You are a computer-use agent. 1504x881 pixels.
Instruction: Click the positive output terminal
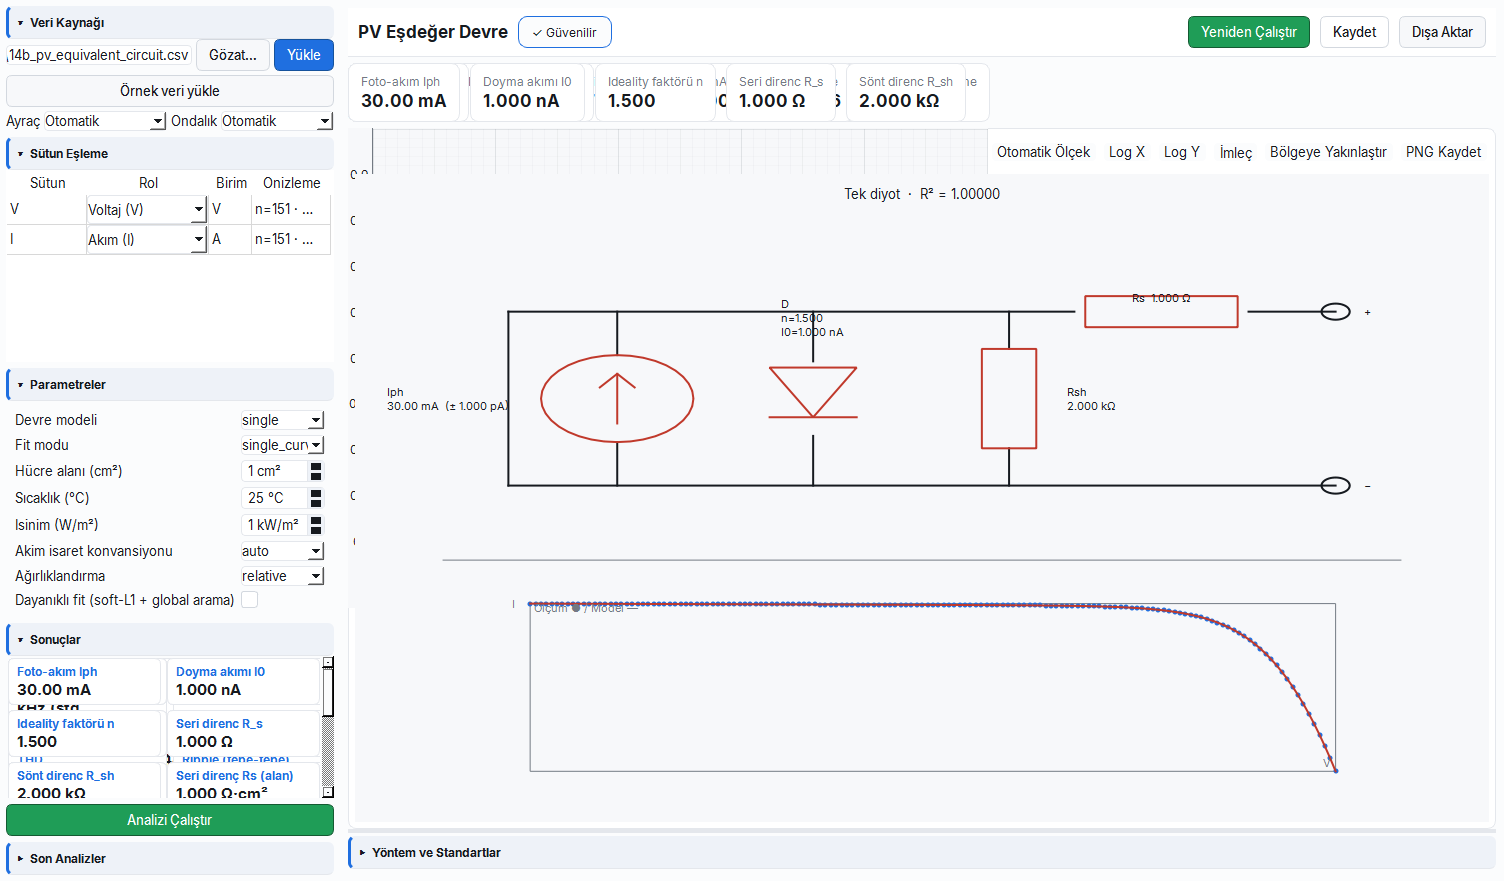[x=1335, y=312]
